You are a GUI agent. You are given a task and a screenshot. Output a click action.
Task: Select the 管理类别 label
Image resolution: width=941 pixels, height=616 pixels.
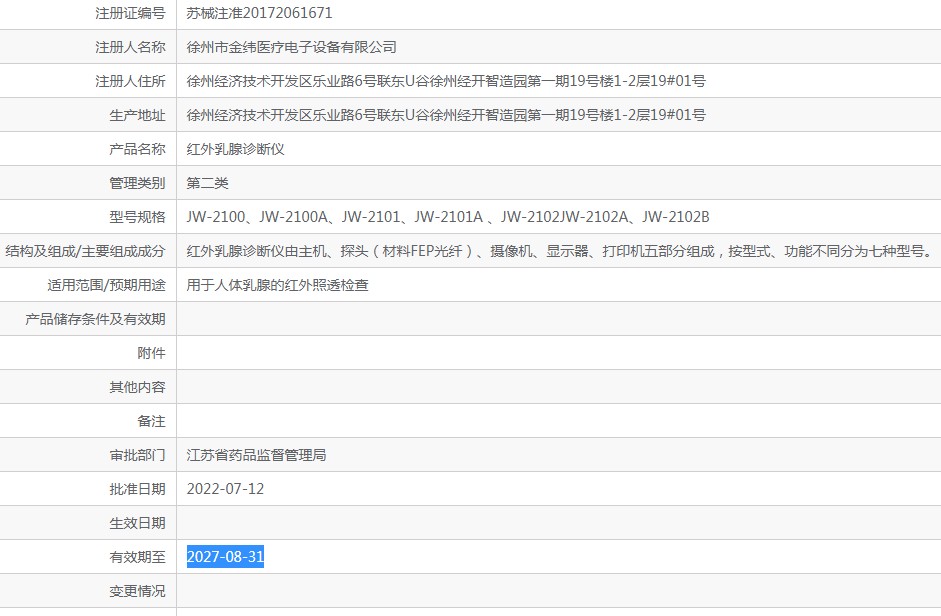point(137,183)
